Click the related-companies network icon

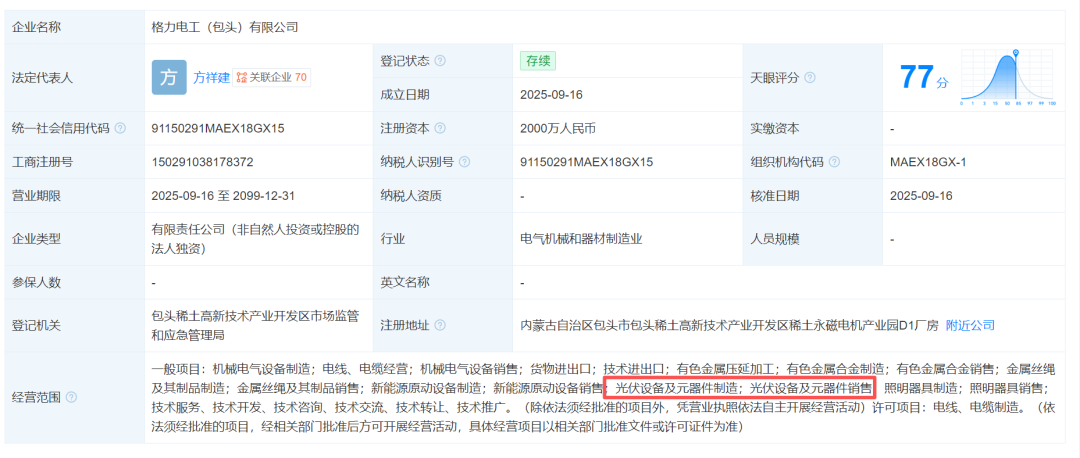pos(241,78)
